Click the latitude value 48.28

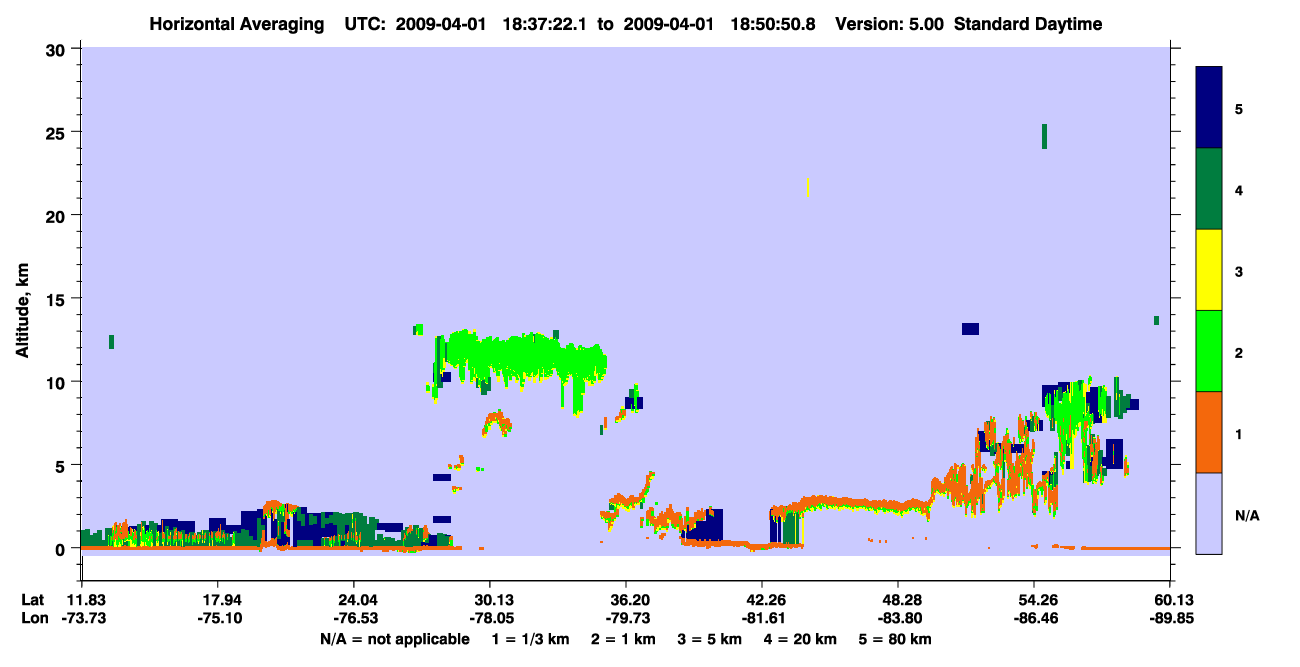898,600
